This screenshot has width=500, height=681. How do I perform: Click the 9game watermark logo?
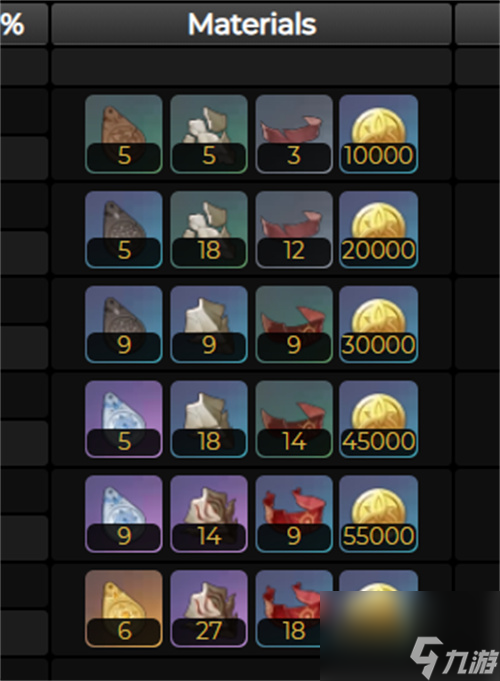click(454, 657)
